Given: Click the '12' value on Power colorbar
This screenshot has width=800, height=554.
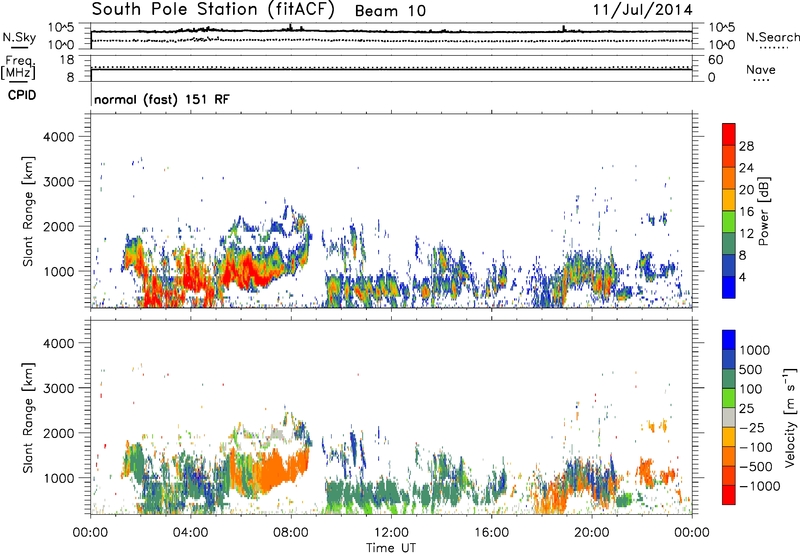Looking at the screenshot, I should [746, 234].
